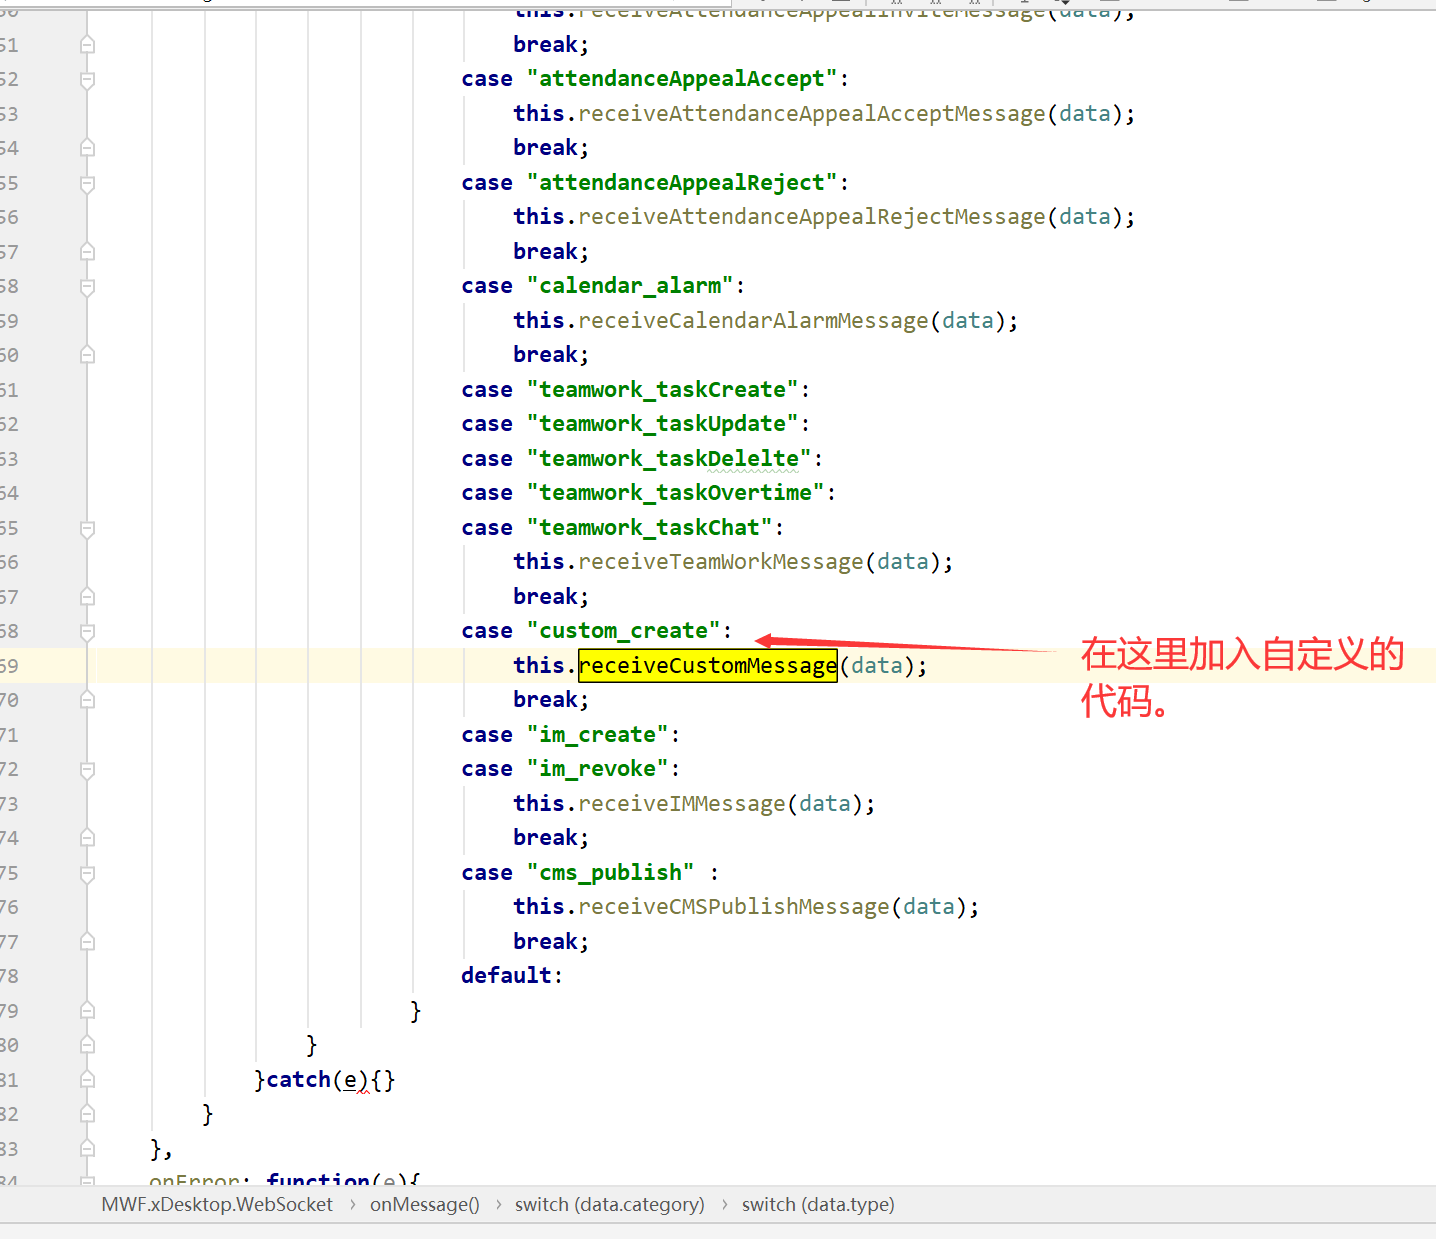Click the underlined e in catch clause
1436x1239 pixels.
[350, 1080]
